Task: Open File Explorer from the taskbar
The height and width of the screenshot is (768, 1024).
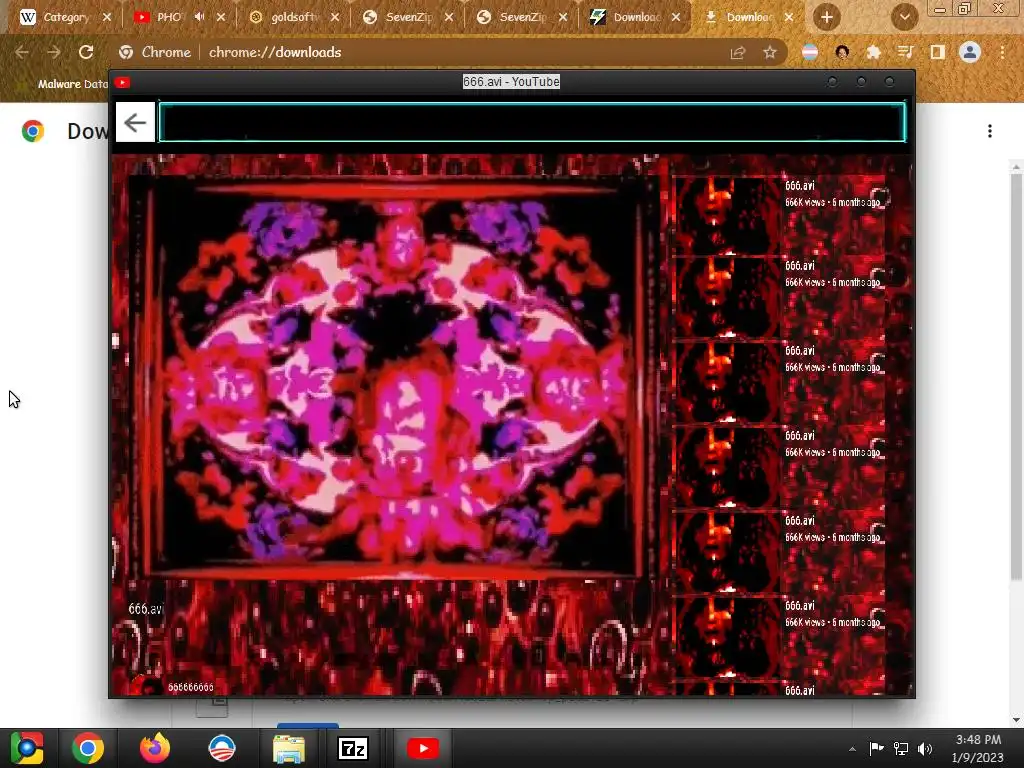Action: point(289,748)
